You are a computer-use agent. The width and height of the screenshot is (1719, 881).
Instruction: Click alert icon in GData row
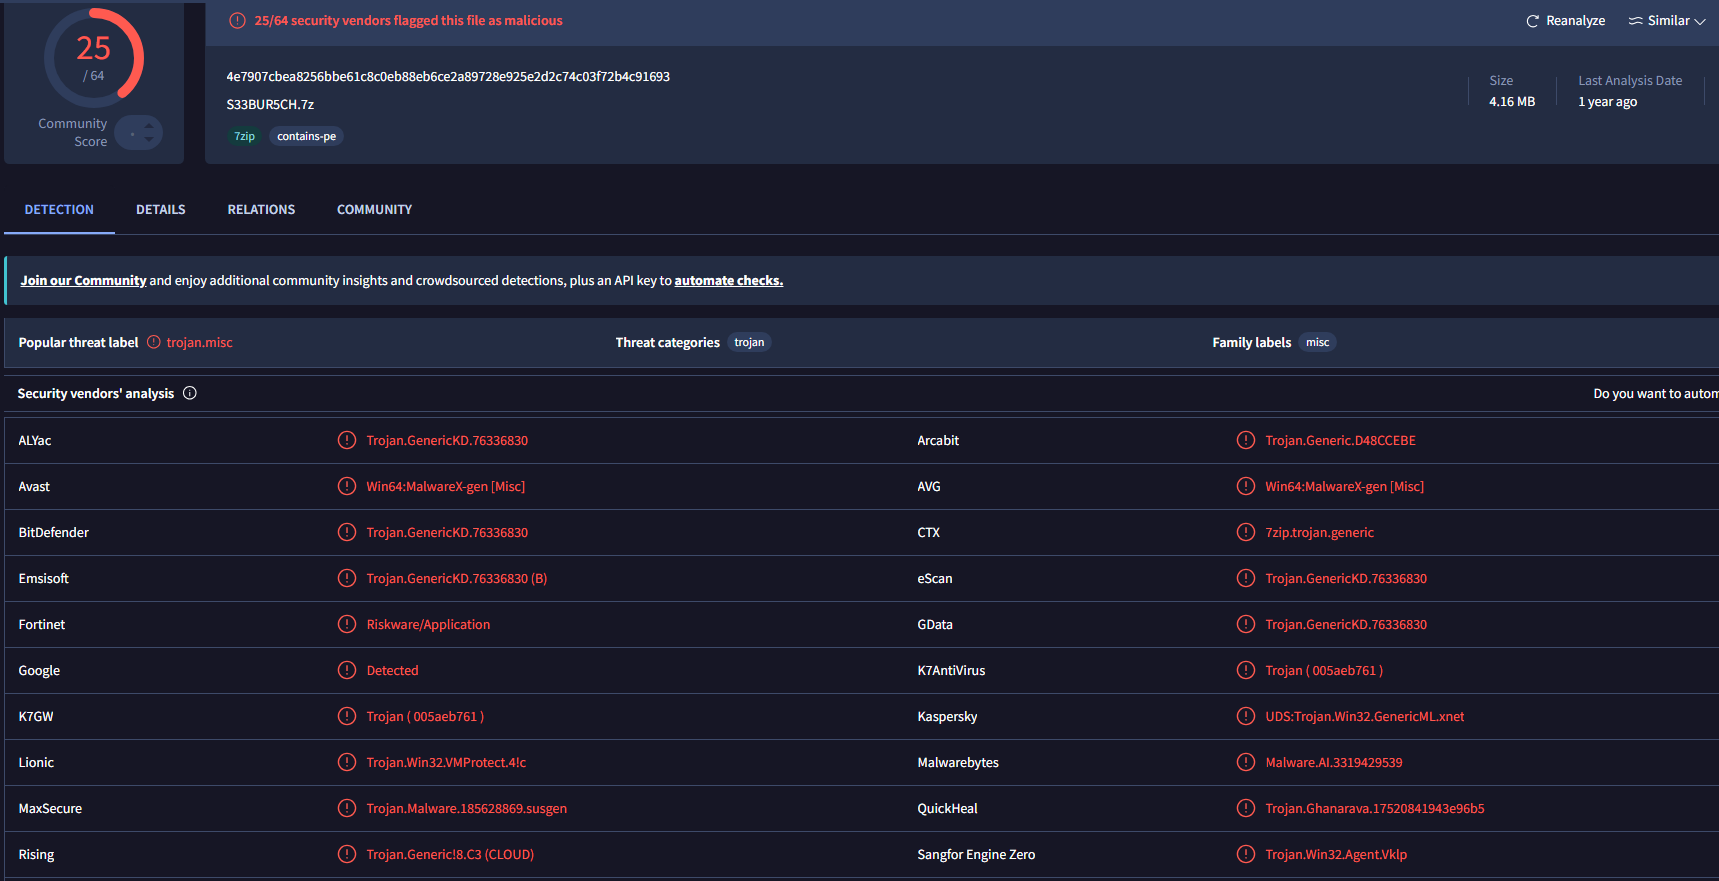tap(1246, 624)
